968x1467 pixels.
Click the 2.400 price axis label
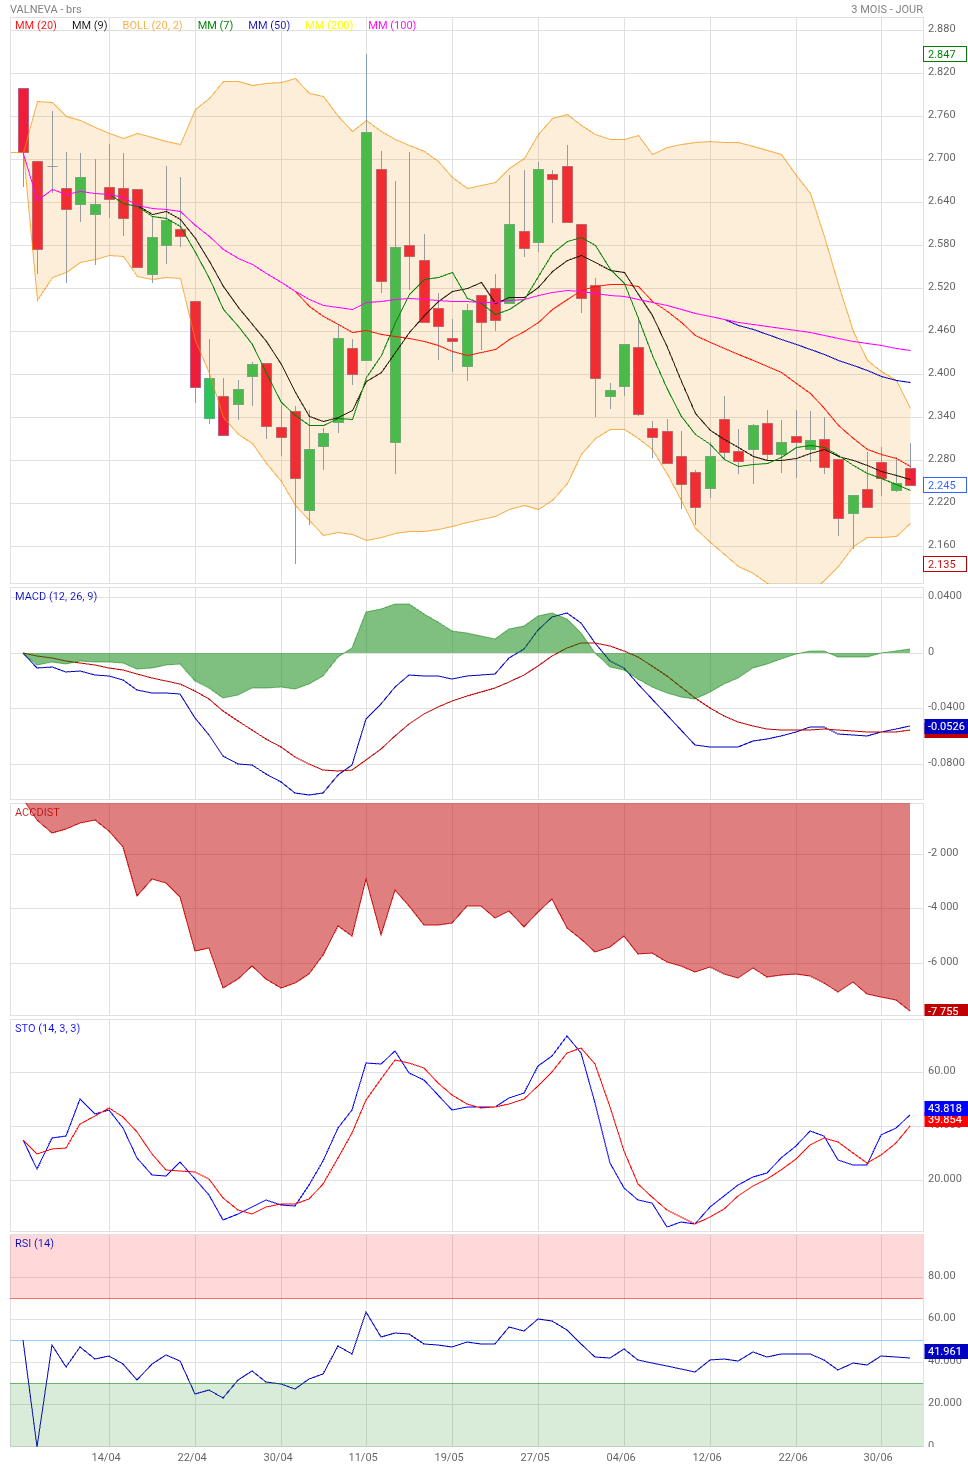coord(942,373)
